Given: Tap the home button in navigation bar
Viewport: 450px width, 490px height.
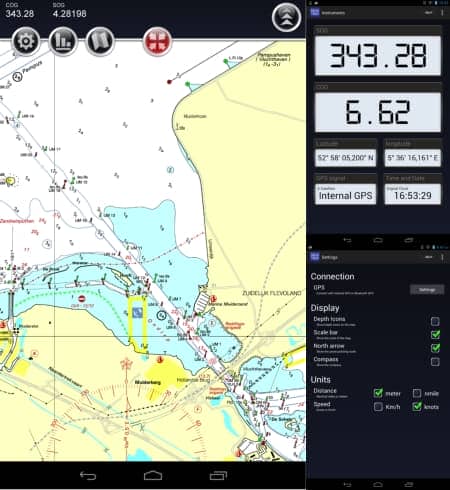Looking at the screenshot, I should (x=153, y=476).
